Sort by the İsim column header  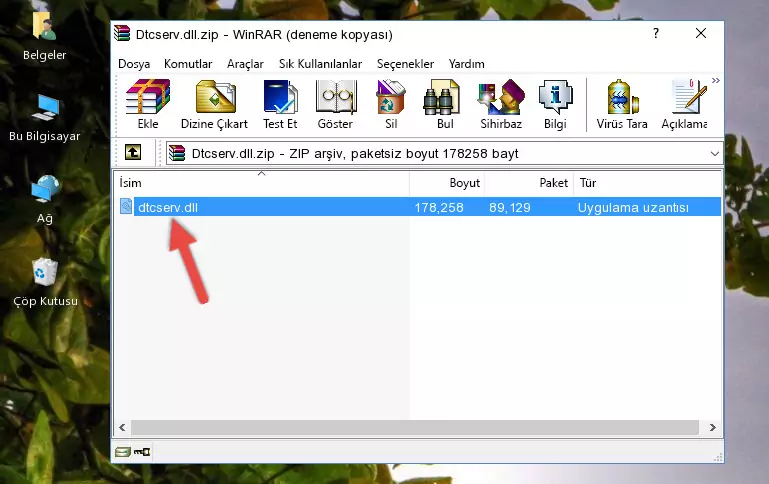pos(262,183)
